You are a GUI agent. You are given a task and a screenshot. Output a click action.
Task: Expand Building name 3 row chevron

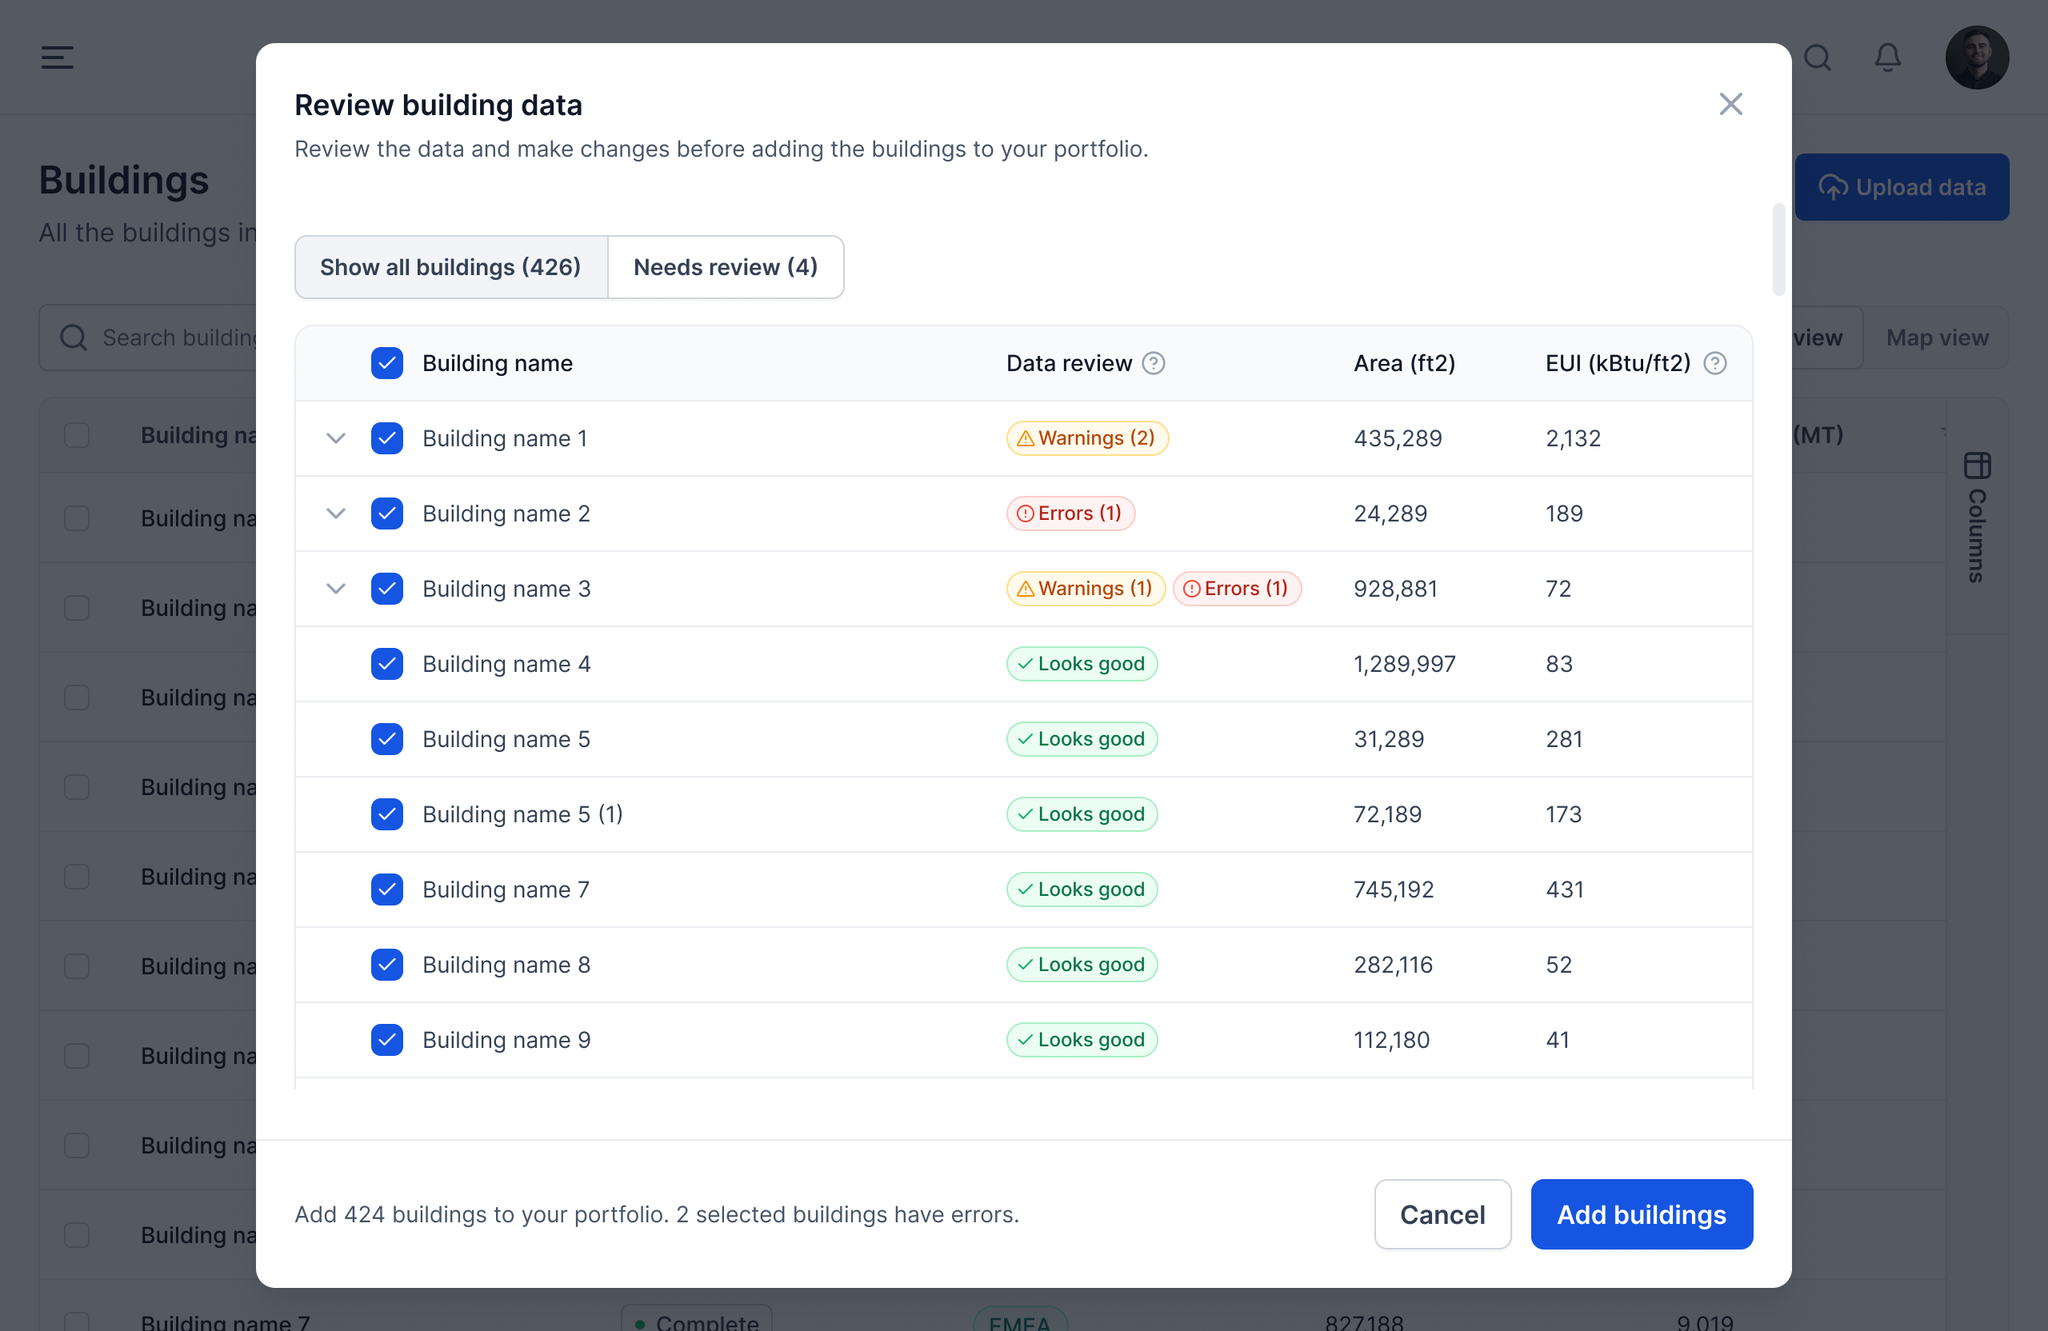336,588
